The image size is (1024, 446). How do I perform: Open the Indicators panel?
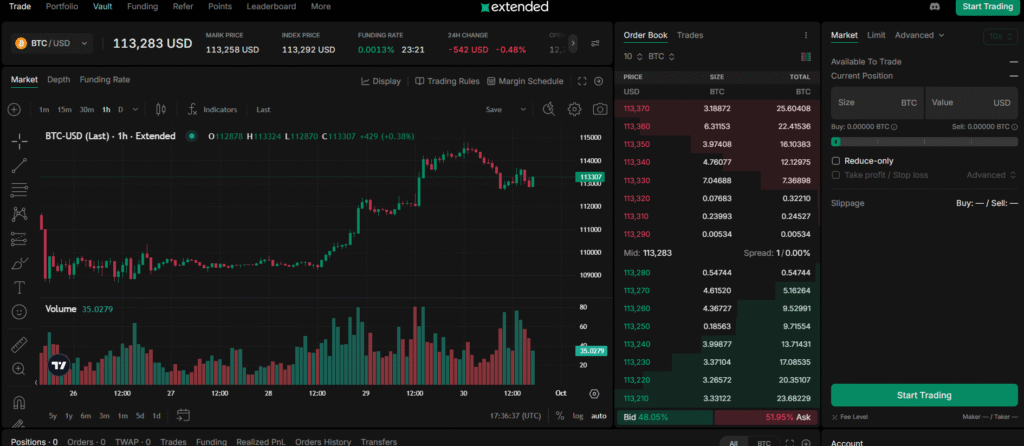(x=213, y=110)
